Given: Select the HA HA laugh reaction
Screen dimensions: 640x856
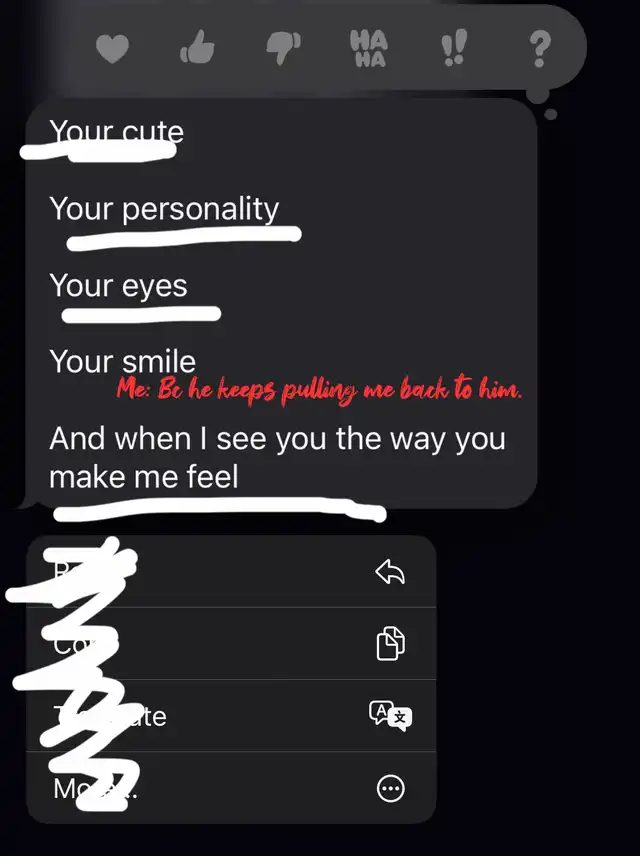Looking at the screenshot, I should 369,49.
